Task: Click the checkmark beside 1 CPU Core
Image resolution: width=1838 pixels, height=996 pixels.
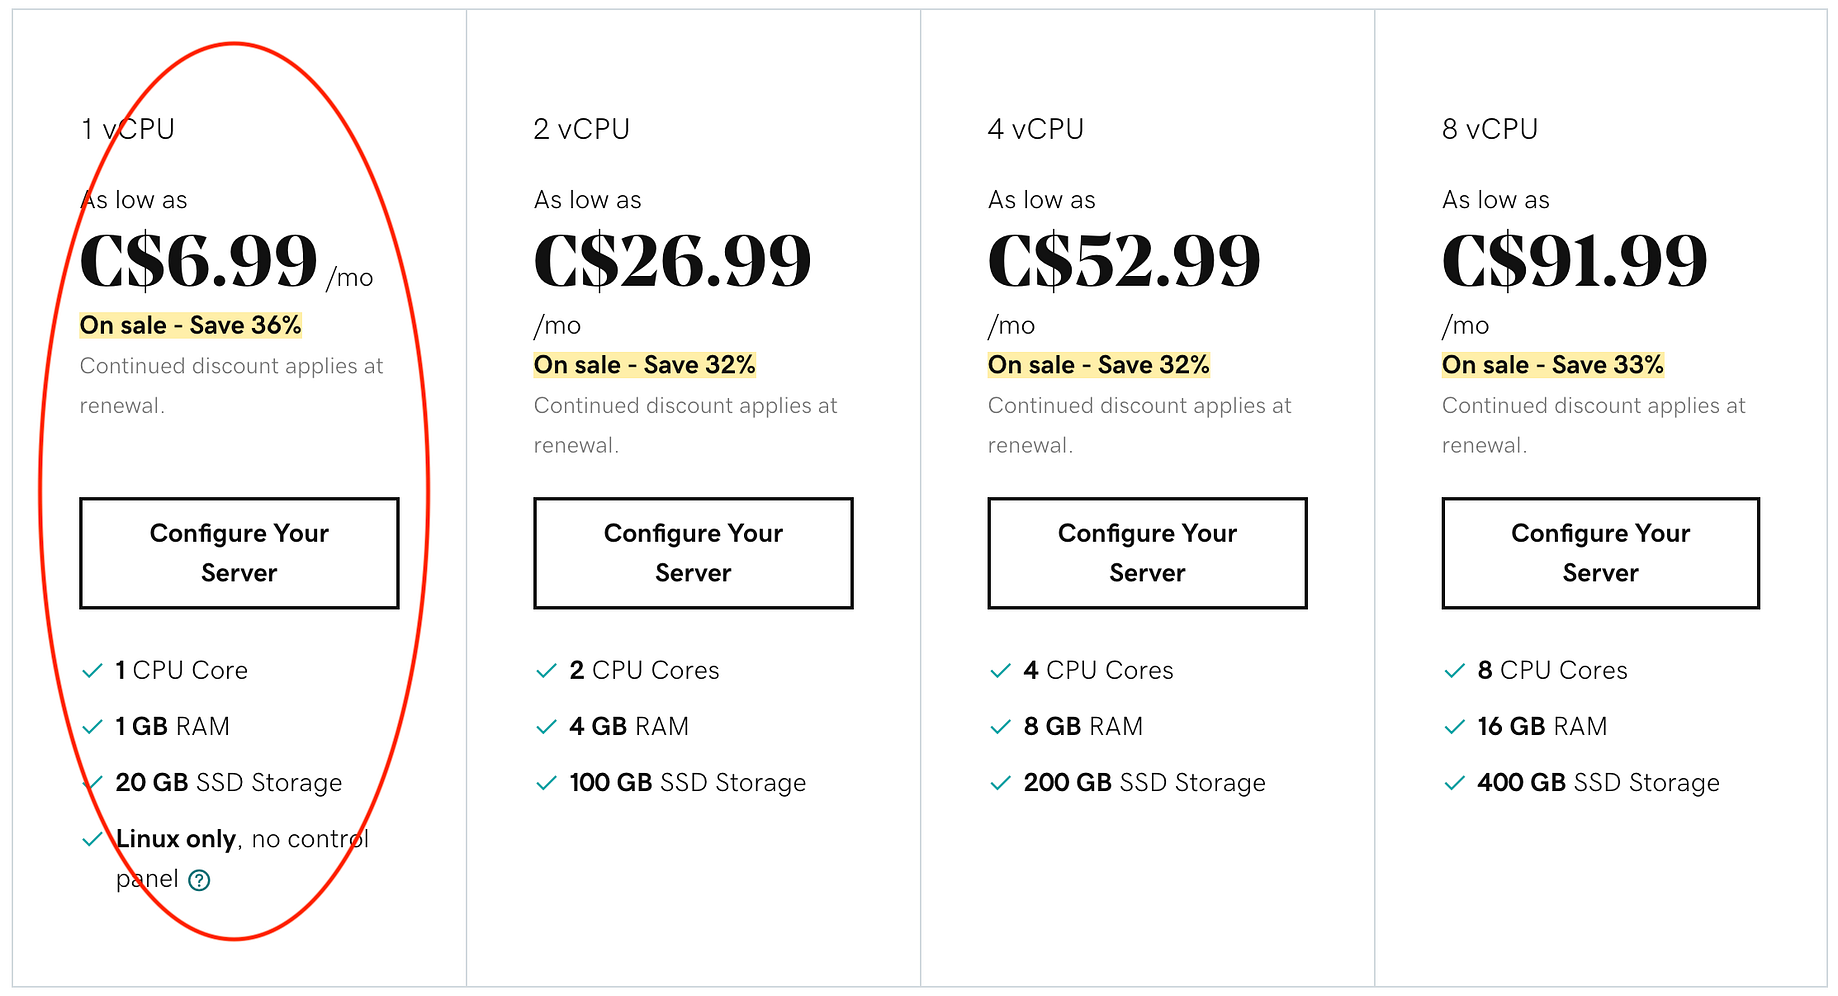Action: coord(92,671)
